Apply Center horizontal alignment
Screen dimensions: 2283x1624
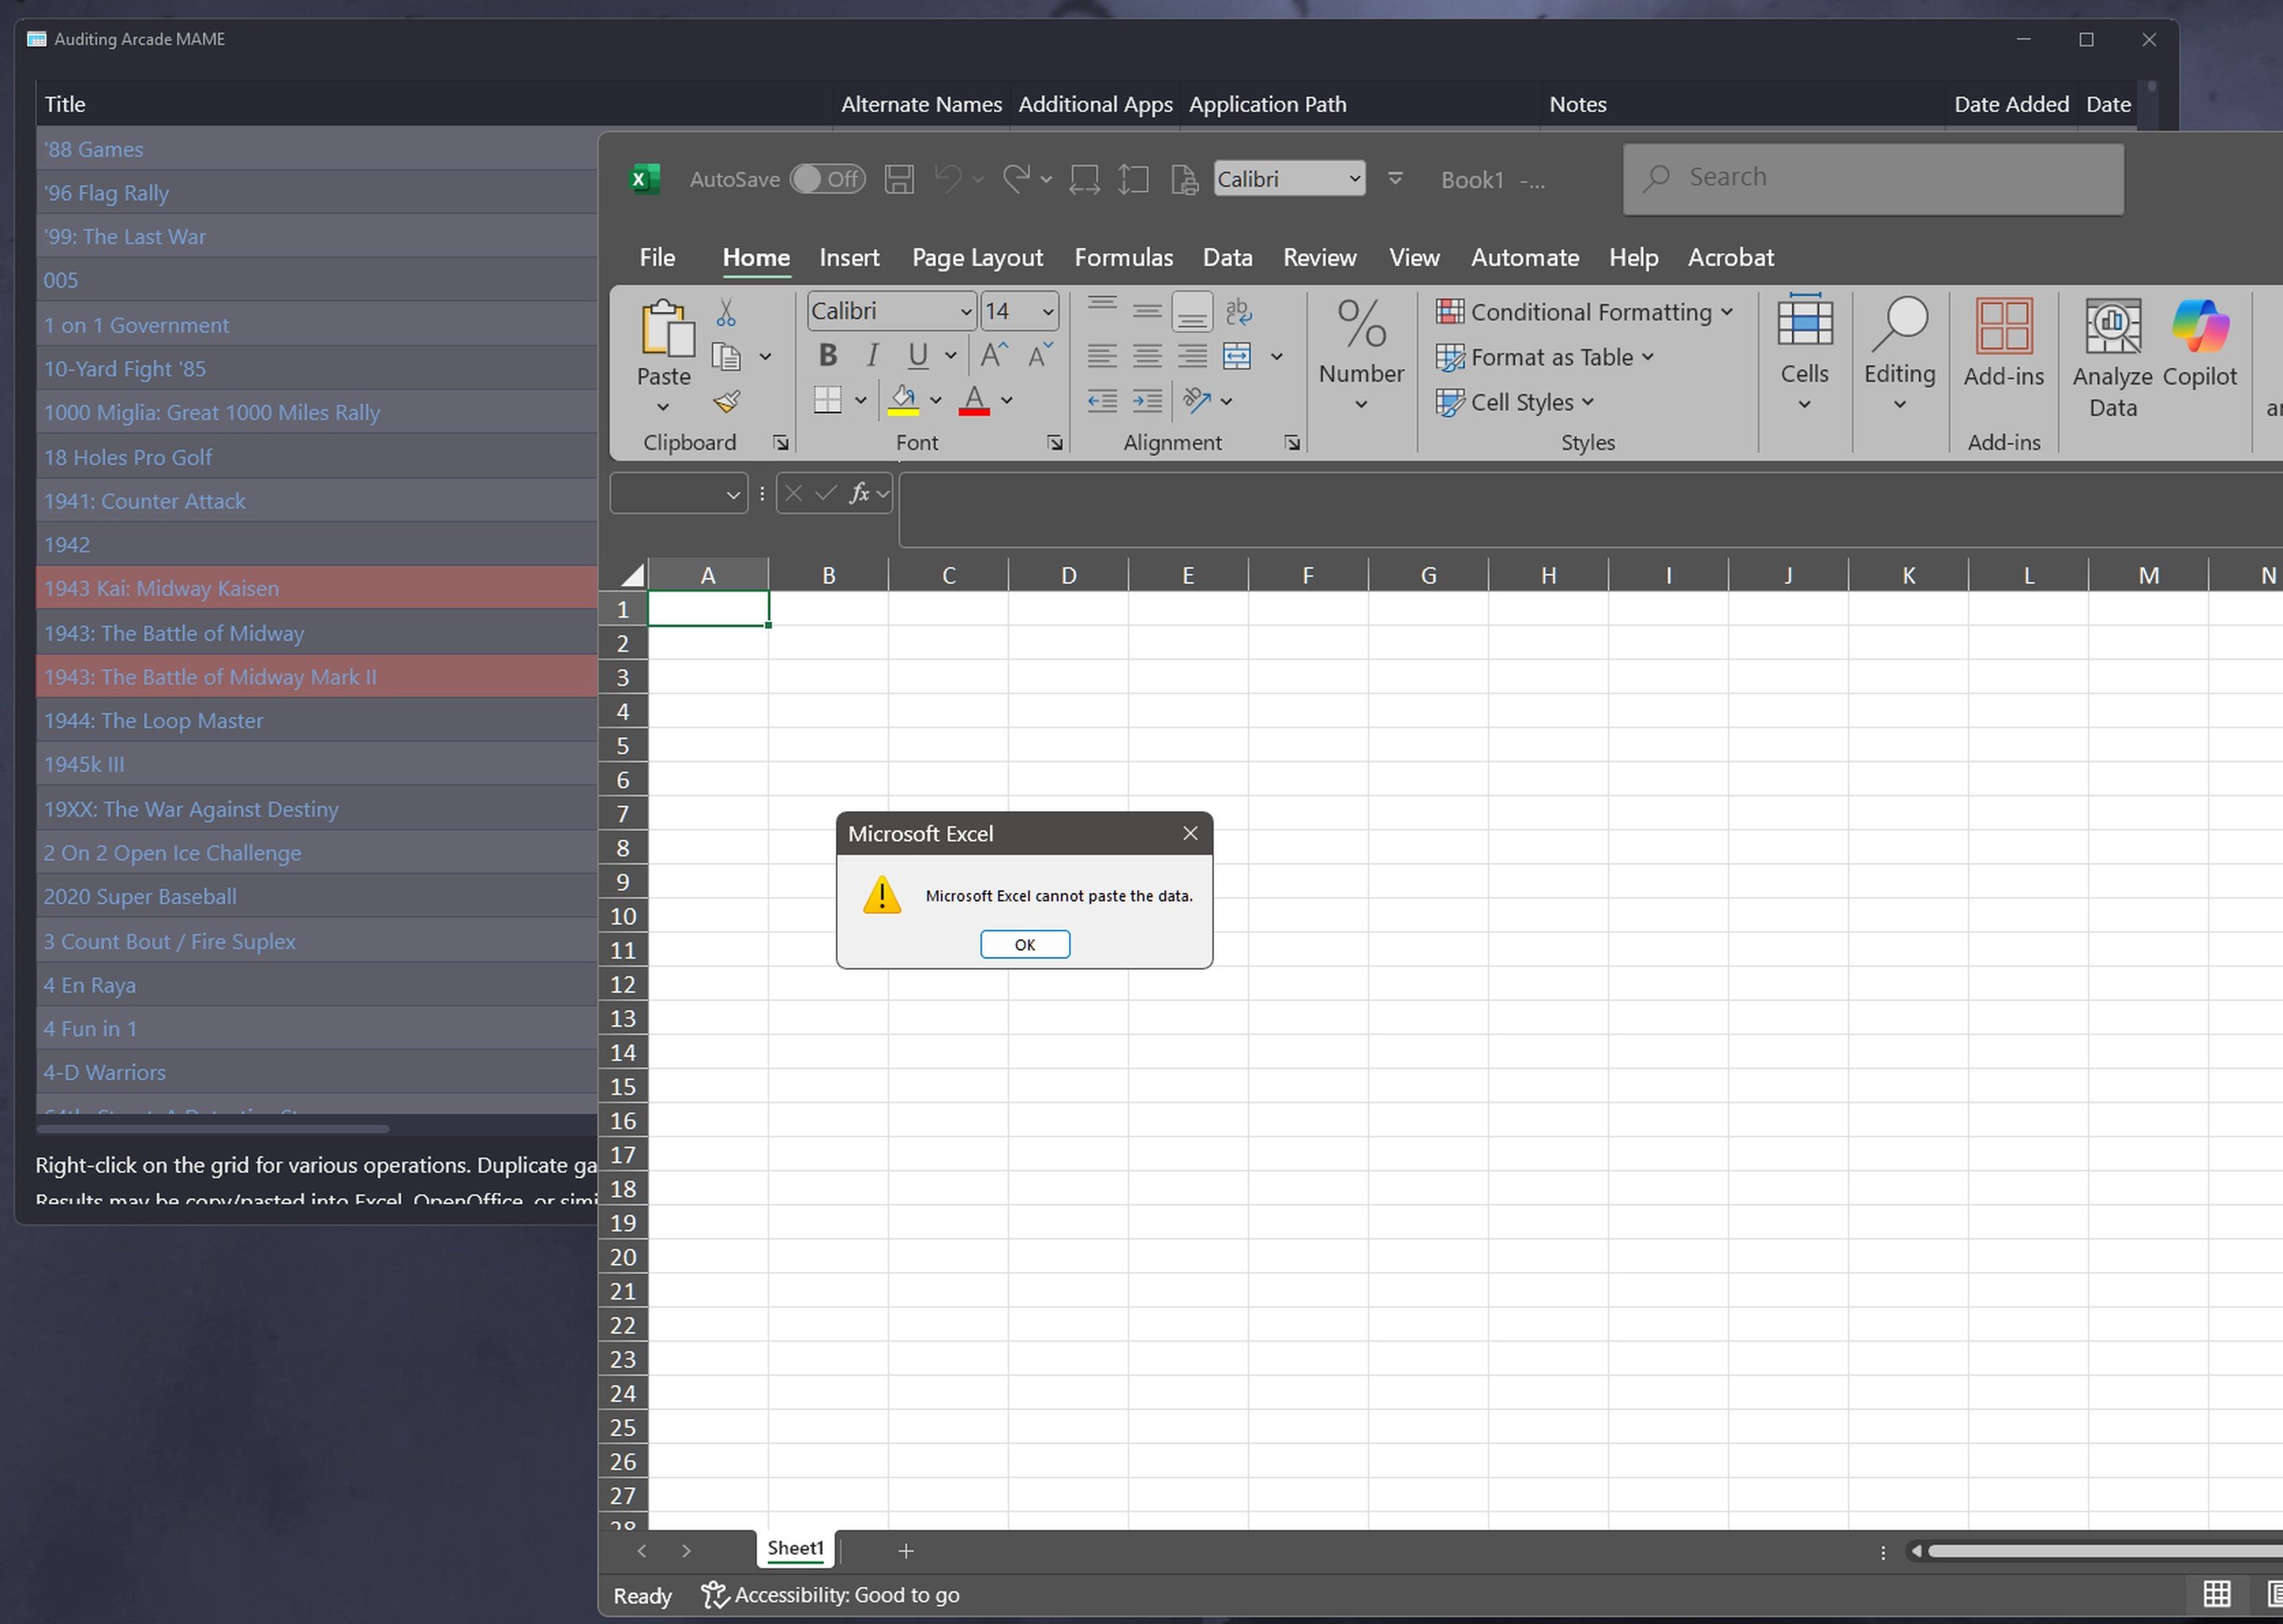[x=1147, y=356]
